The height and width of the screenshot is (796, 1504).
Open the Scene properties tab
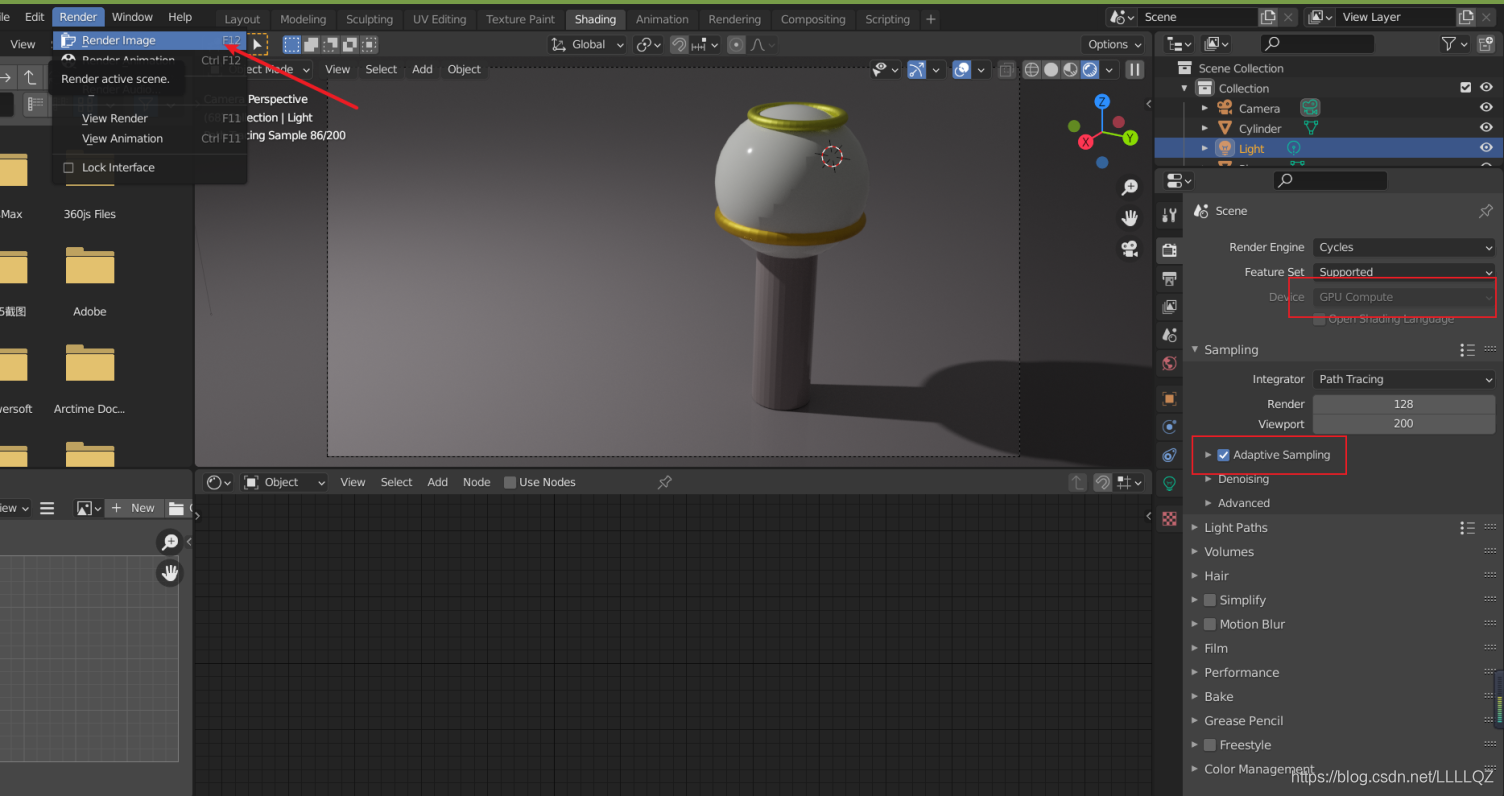pyautogui.click(x=1169, y=335)
